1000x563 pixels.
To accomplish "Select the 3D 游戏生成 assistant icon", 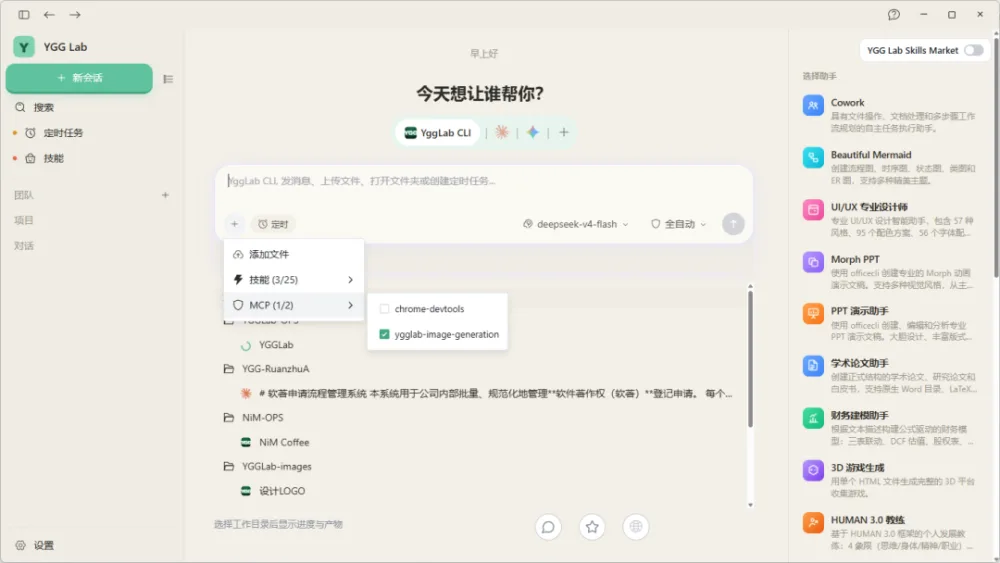I will pos(812,471).
